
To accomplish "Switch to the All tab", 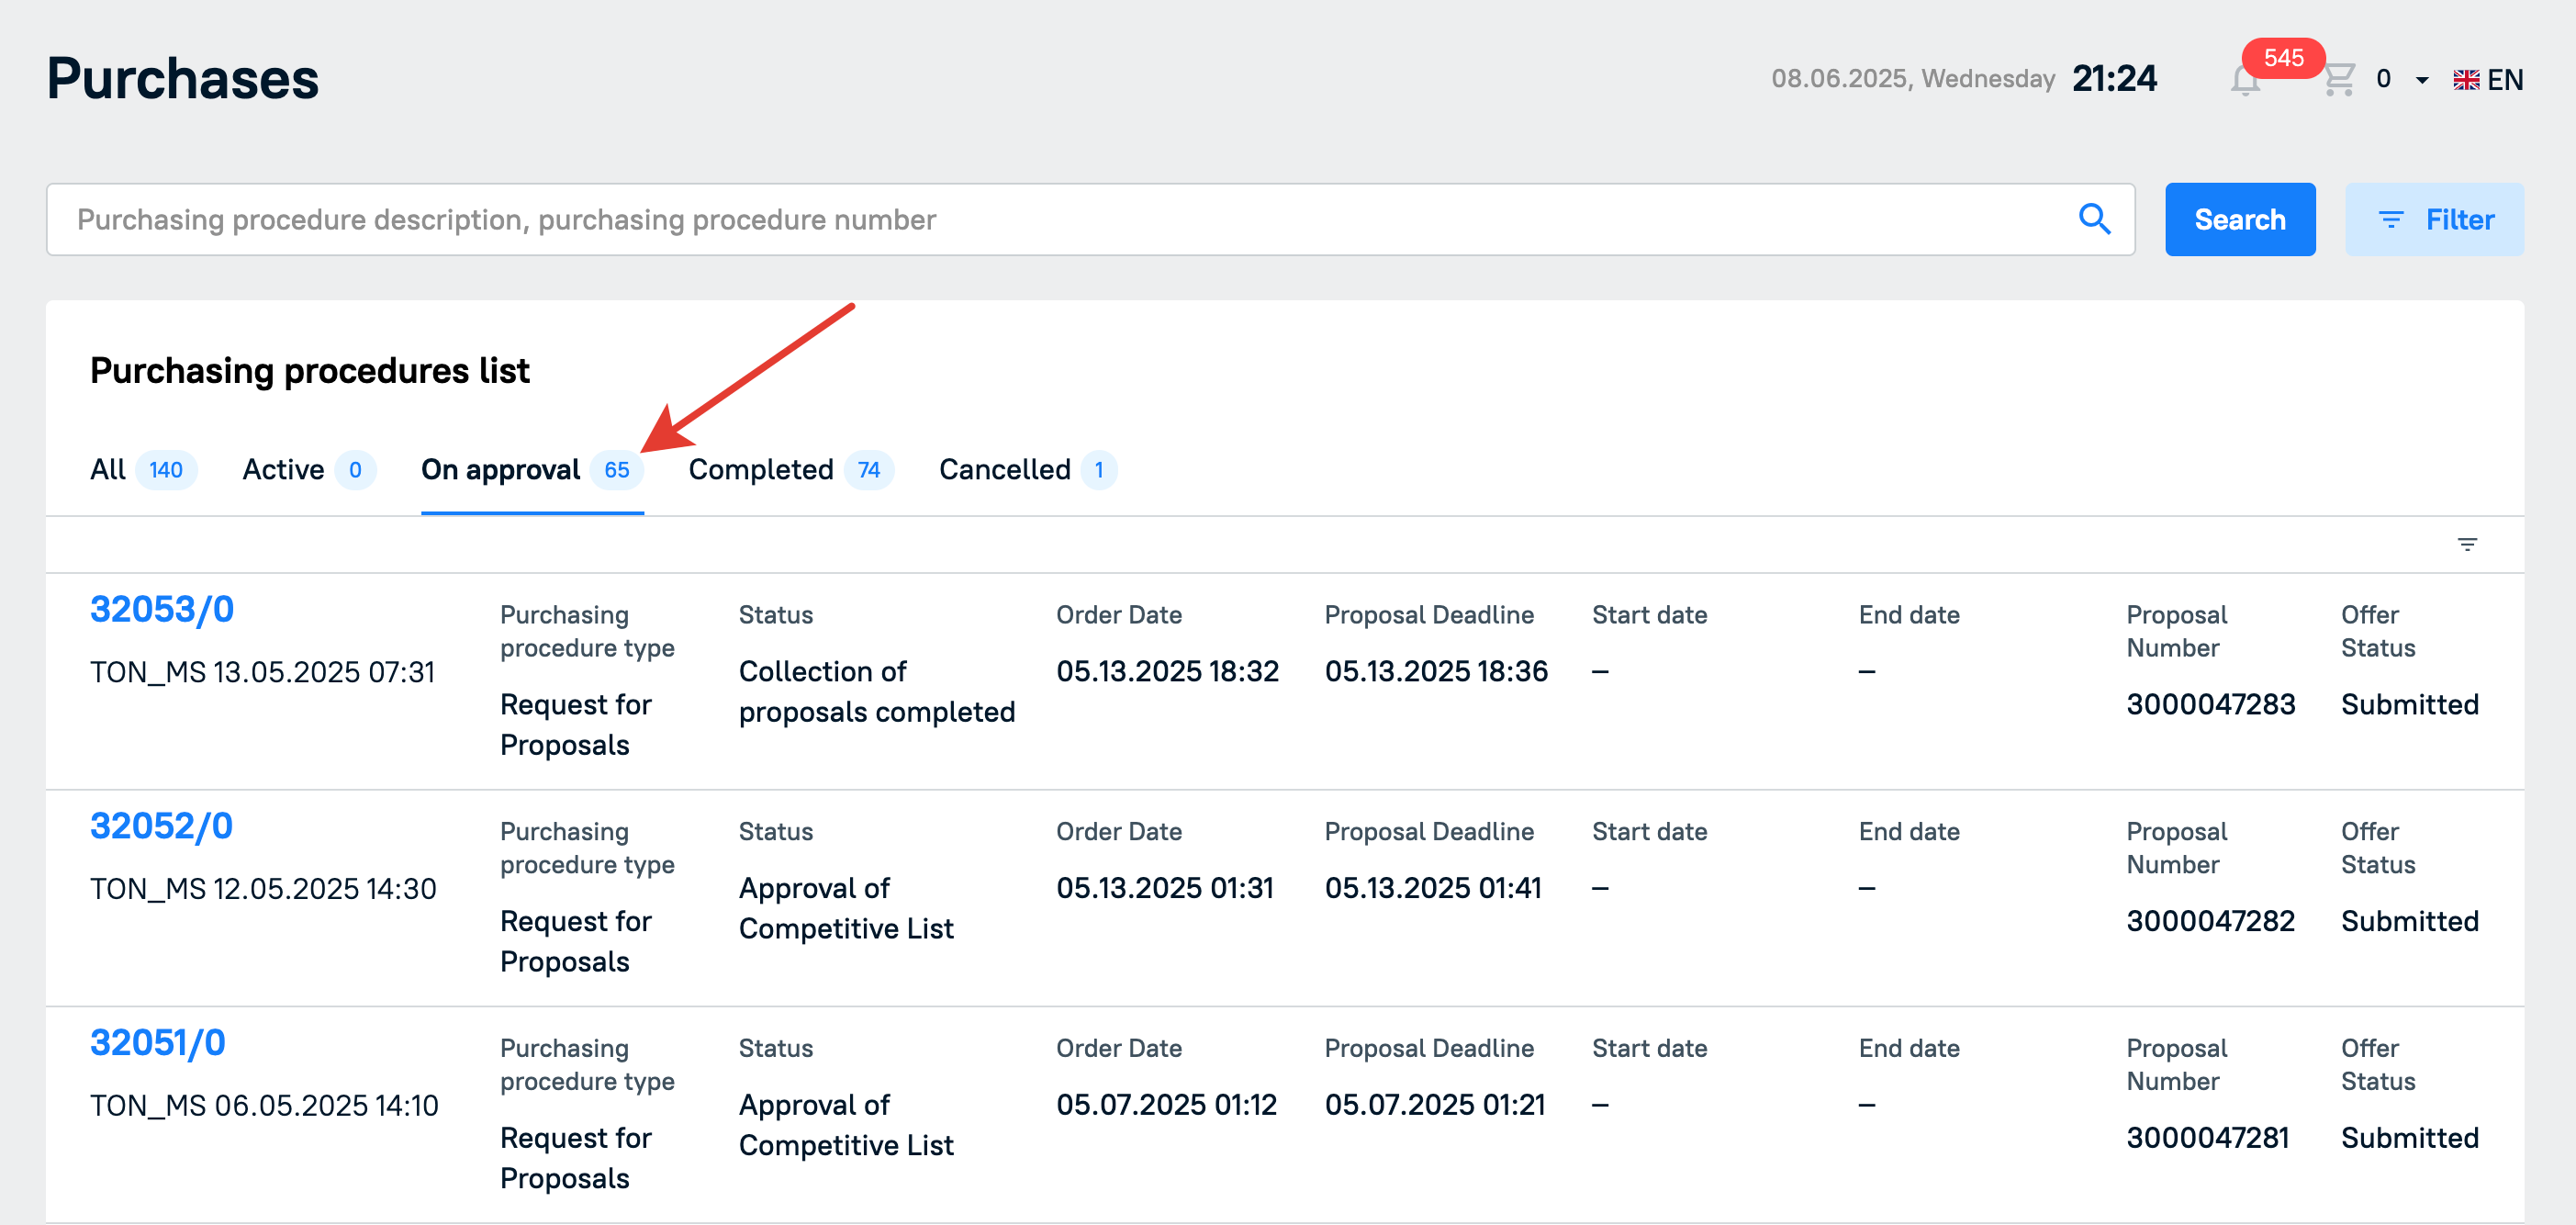I will coord(143,469).
